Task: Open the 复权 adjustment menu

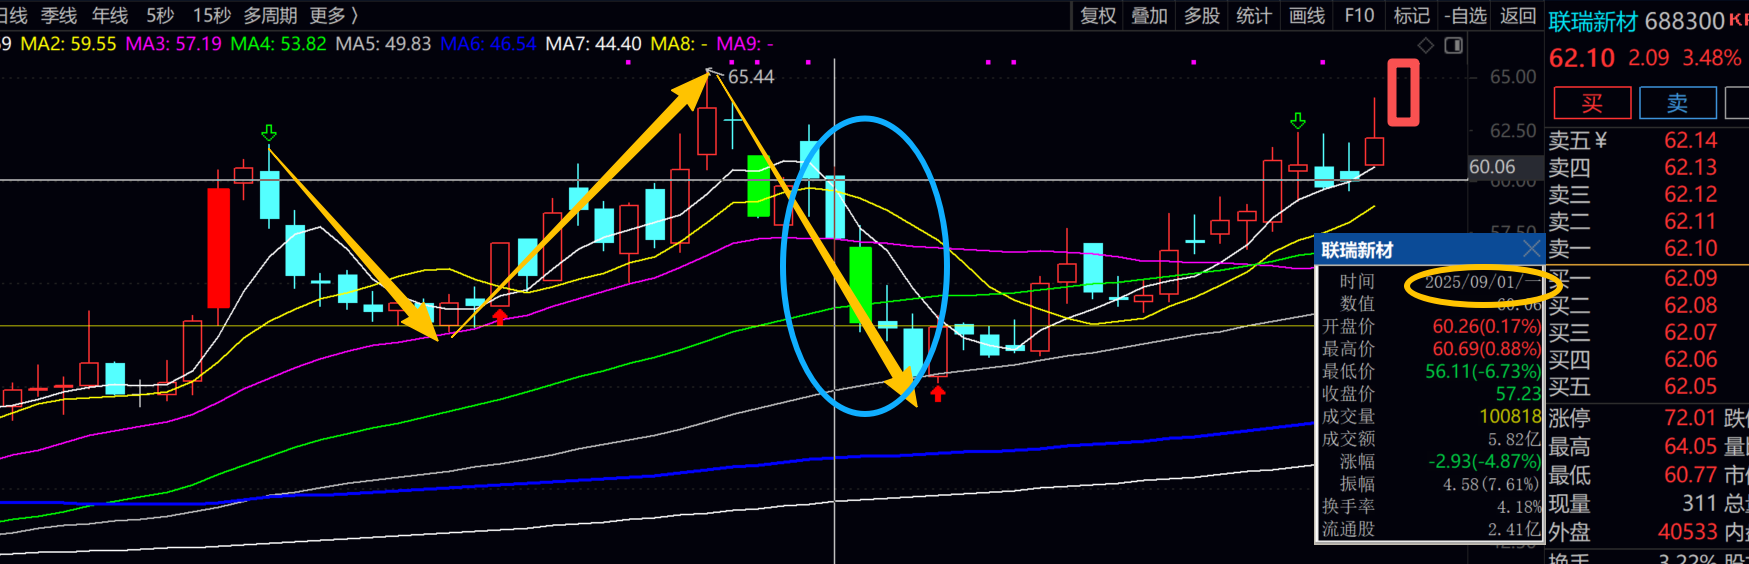Action: 1098,15
